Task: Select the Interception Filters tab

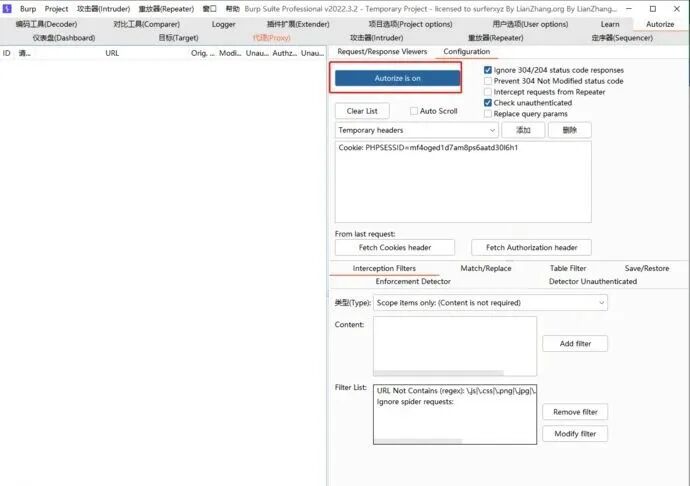Action: (x=384, y=268)
